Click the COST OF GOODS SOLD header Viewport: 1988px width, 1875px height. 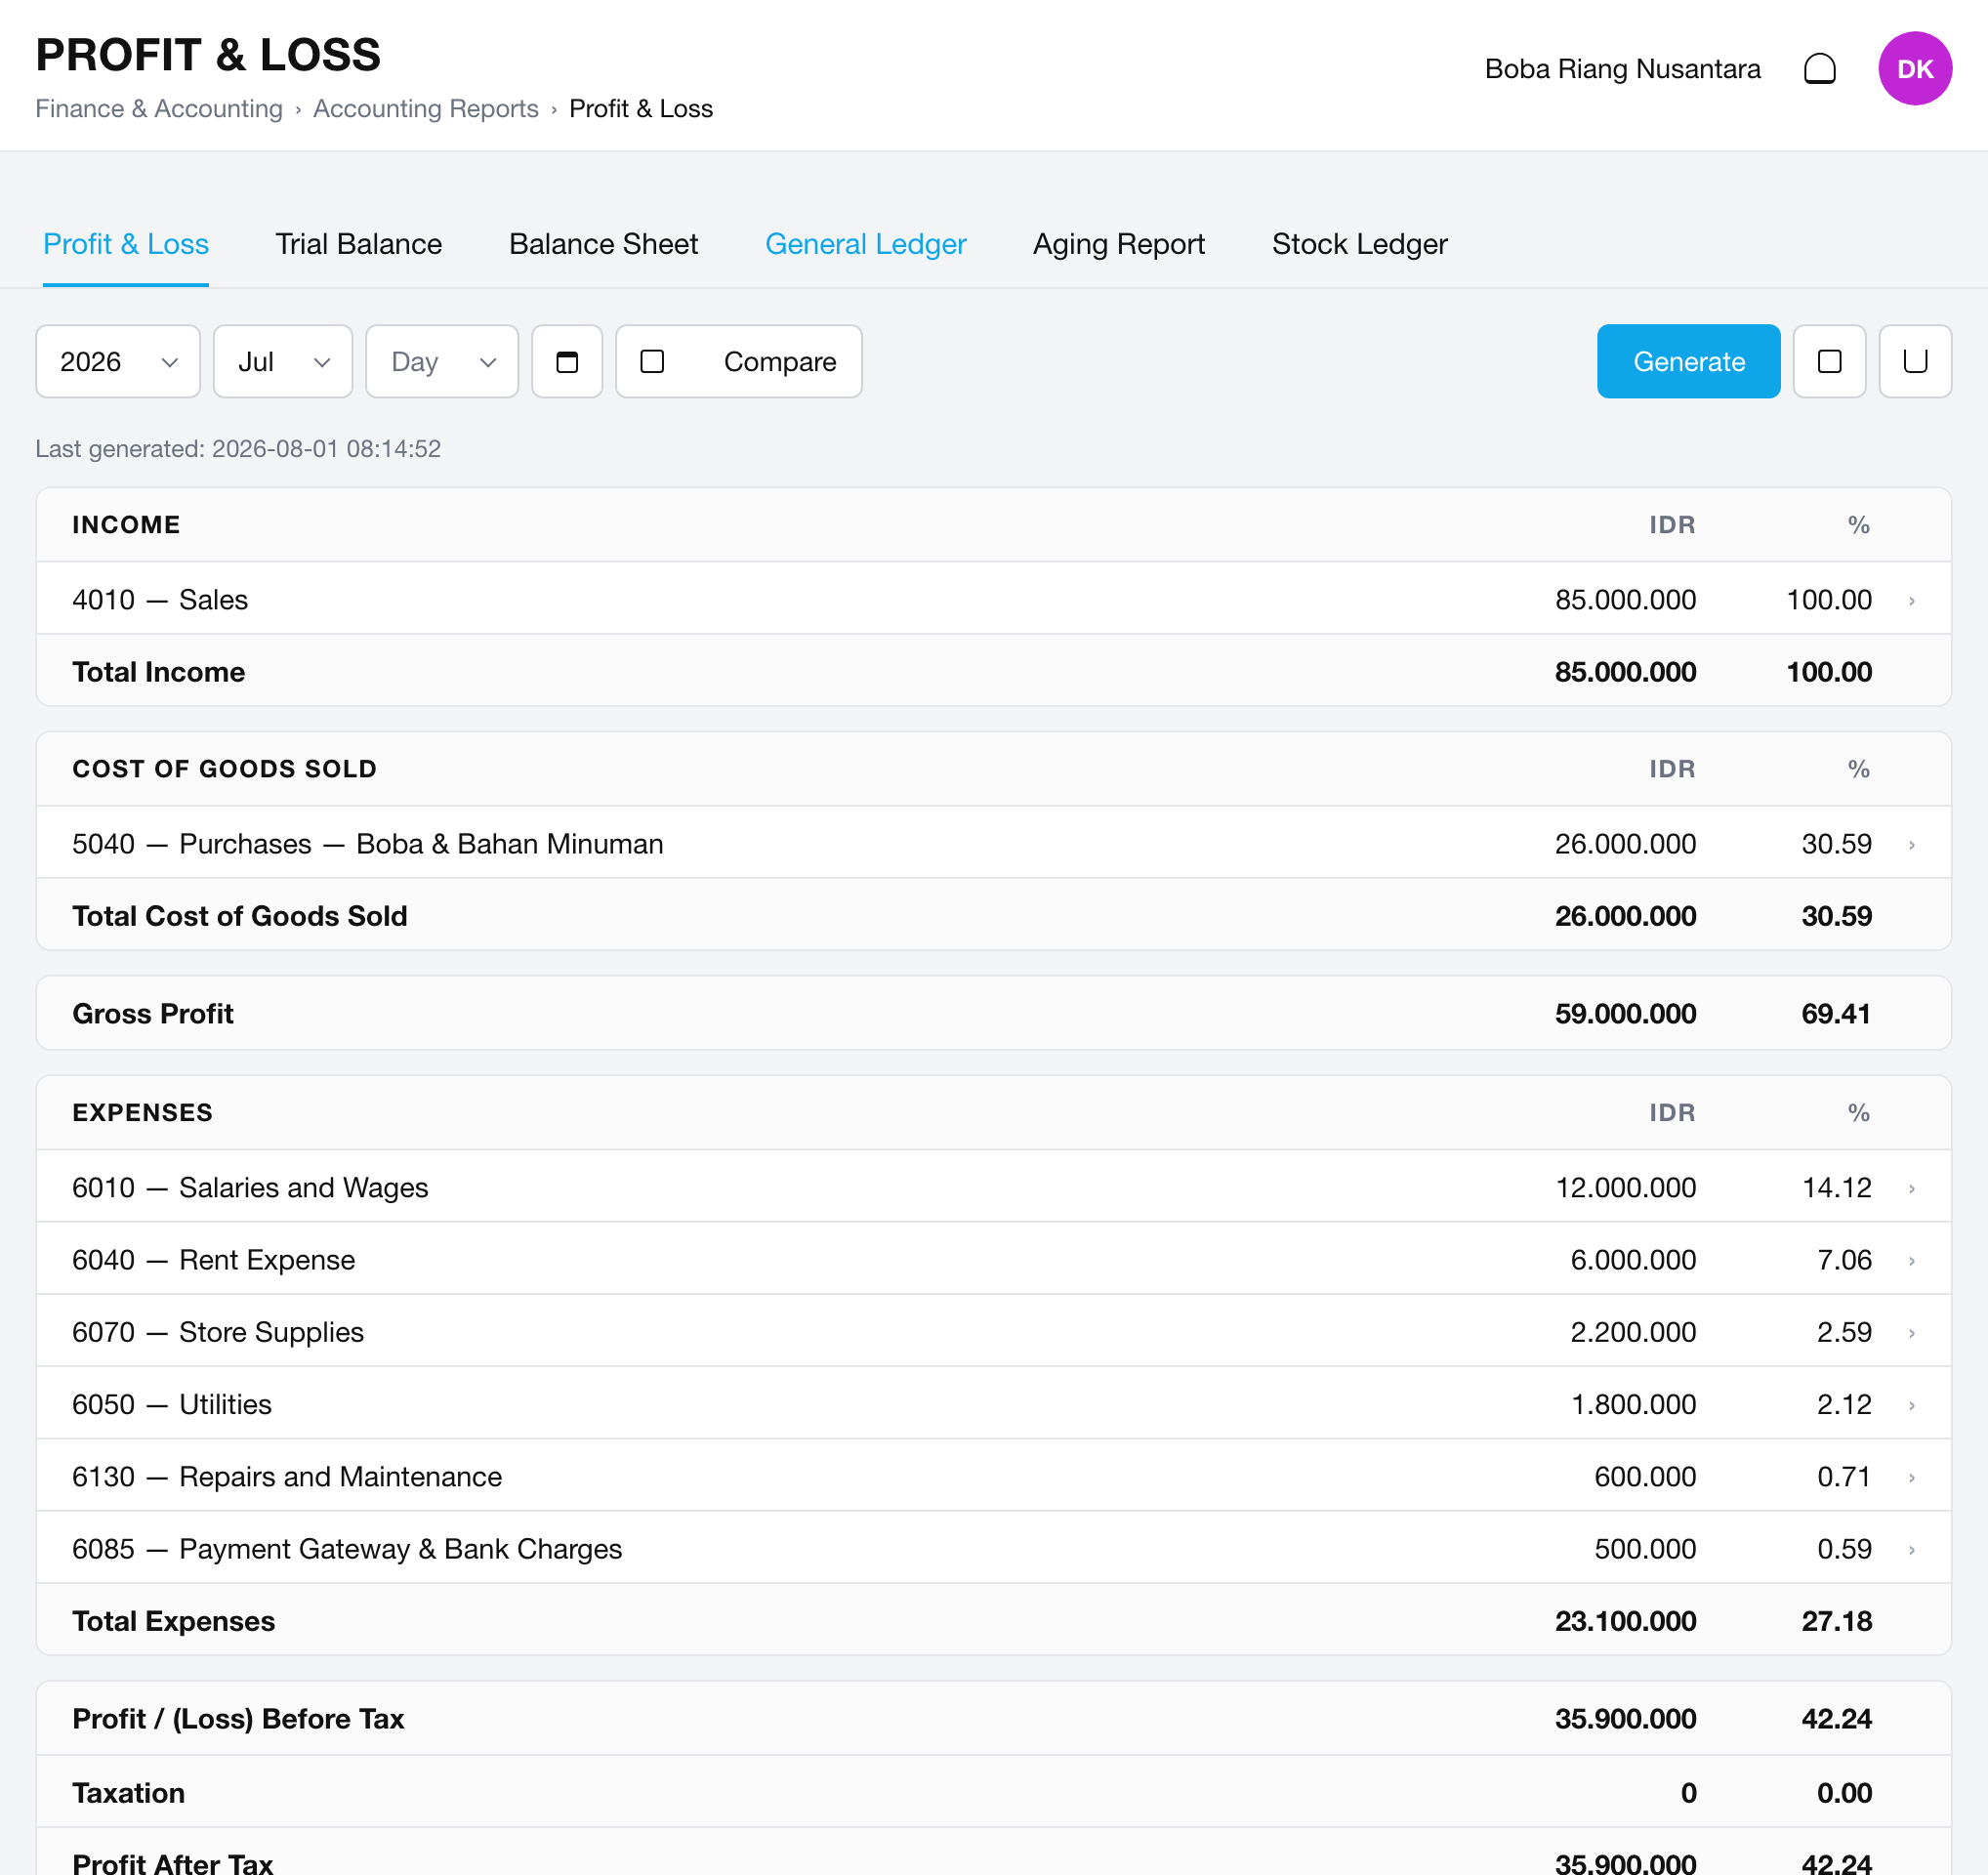tap(224, 769)
